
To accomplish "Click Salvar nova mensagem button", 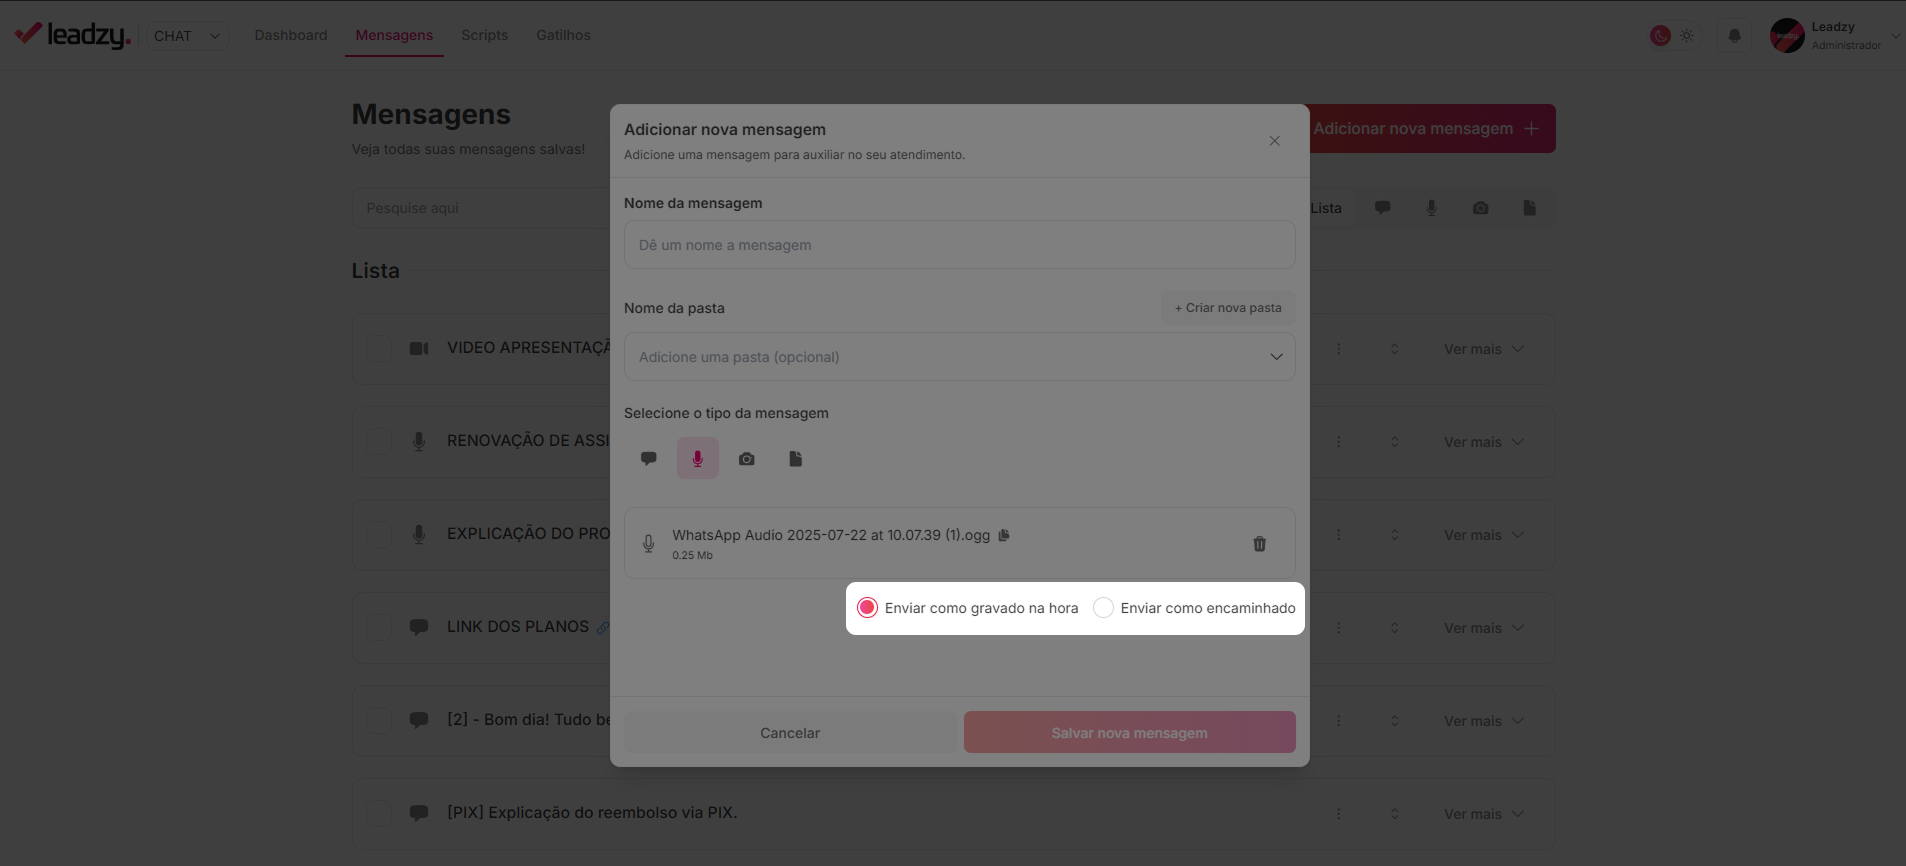I will click(1130, 733).
